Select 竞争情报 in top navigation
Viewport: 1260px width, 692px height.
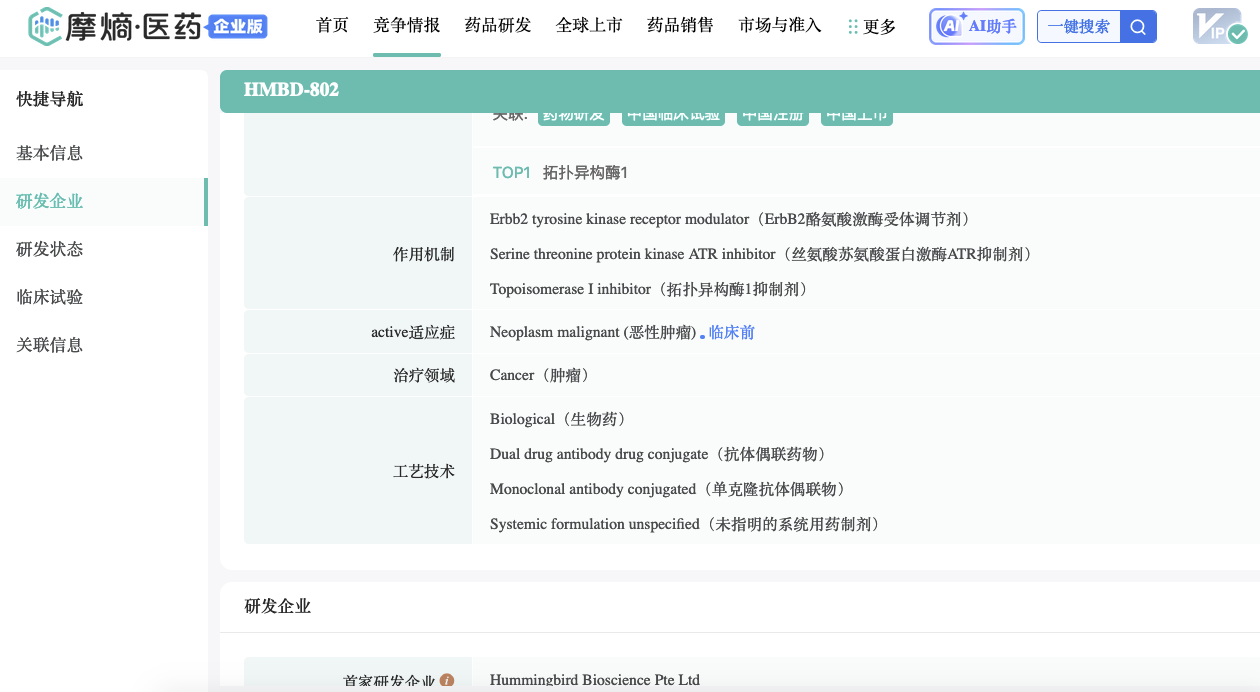(406, 26)
